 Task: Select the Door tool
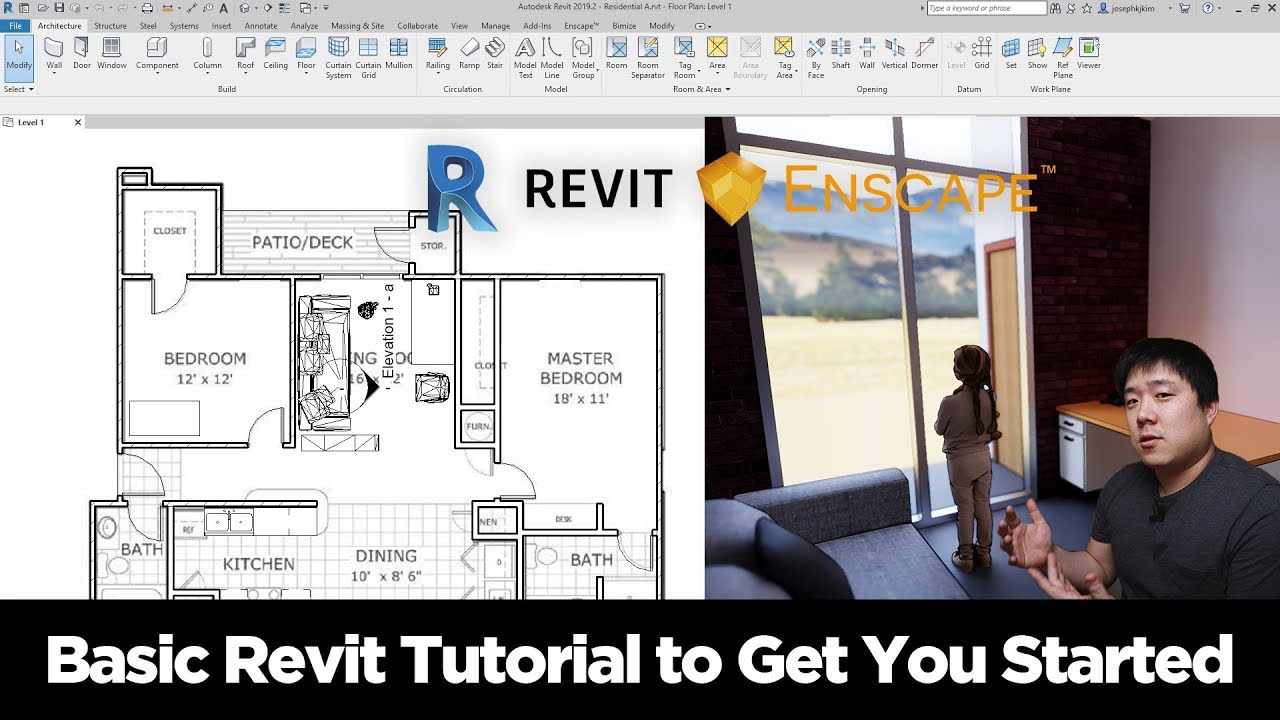[82, 55]
